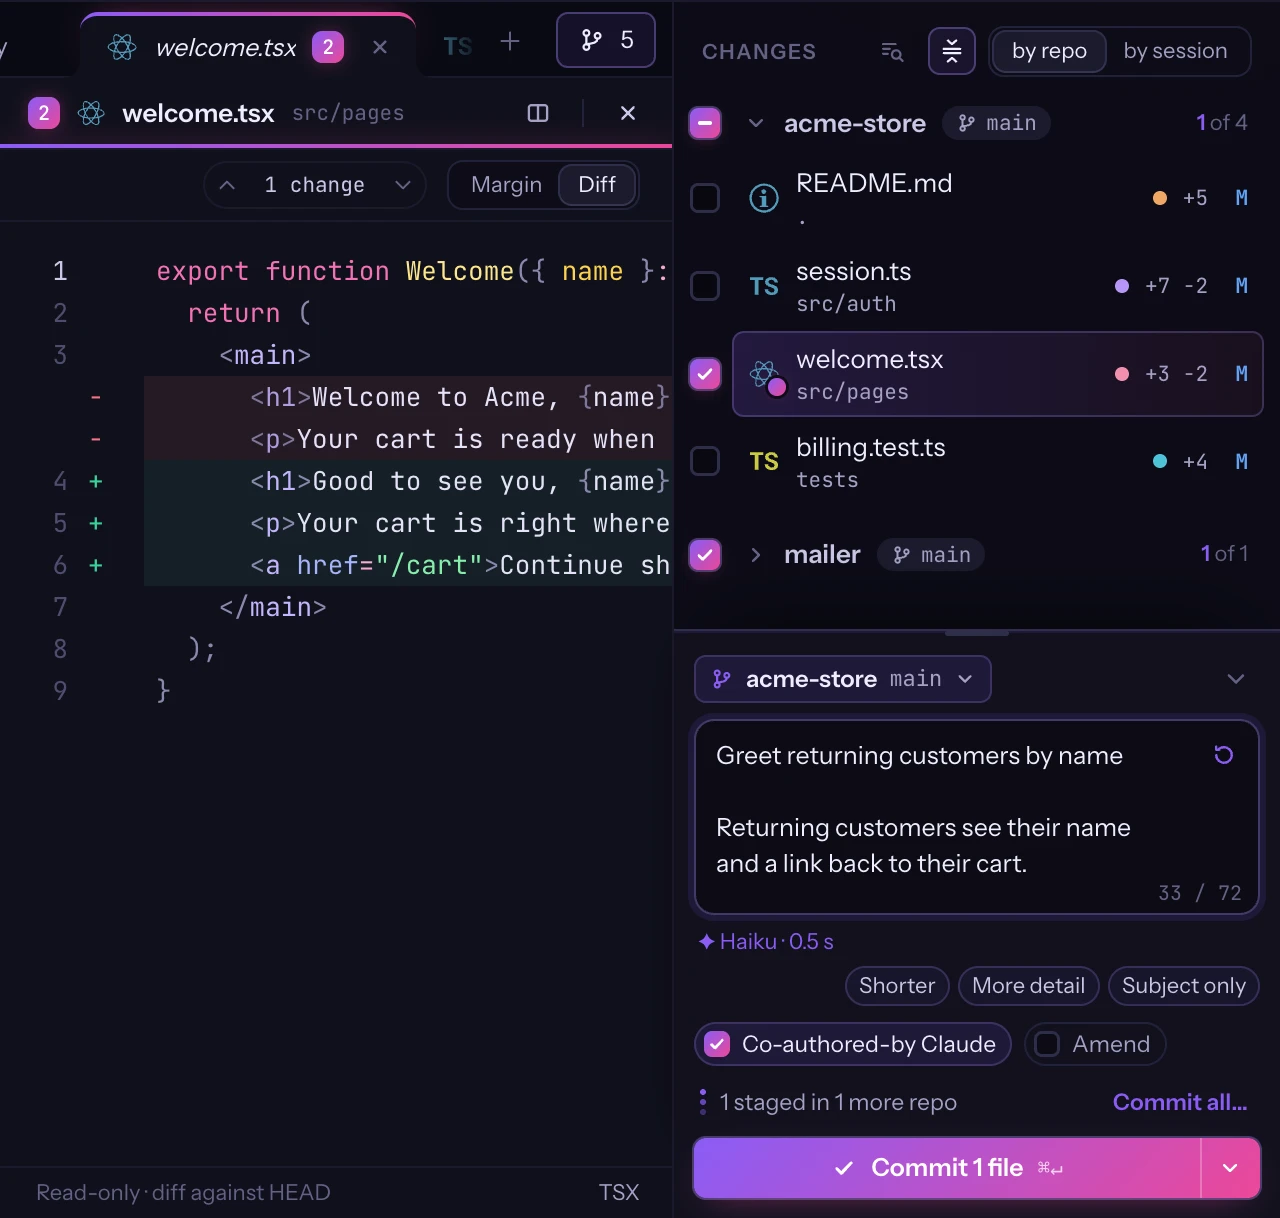Click the session.ts TypeScript file icon
Image resolution: width=1280 pixels, height=1218 pixels.
pos(764,287)
